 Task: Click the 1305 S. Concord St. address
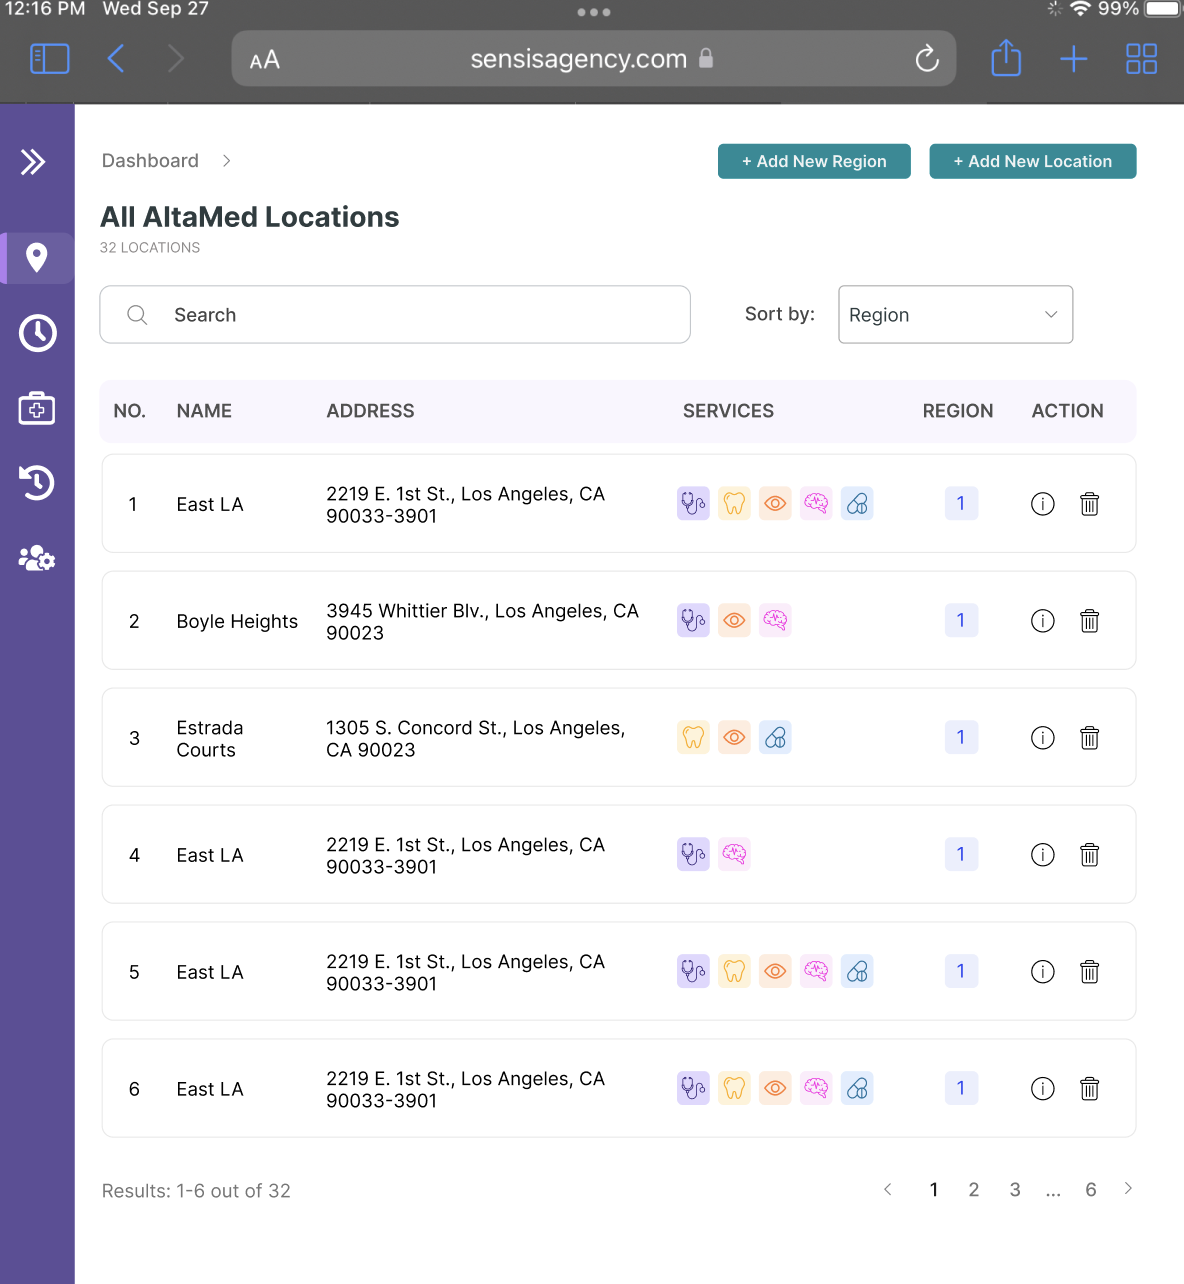476,739
